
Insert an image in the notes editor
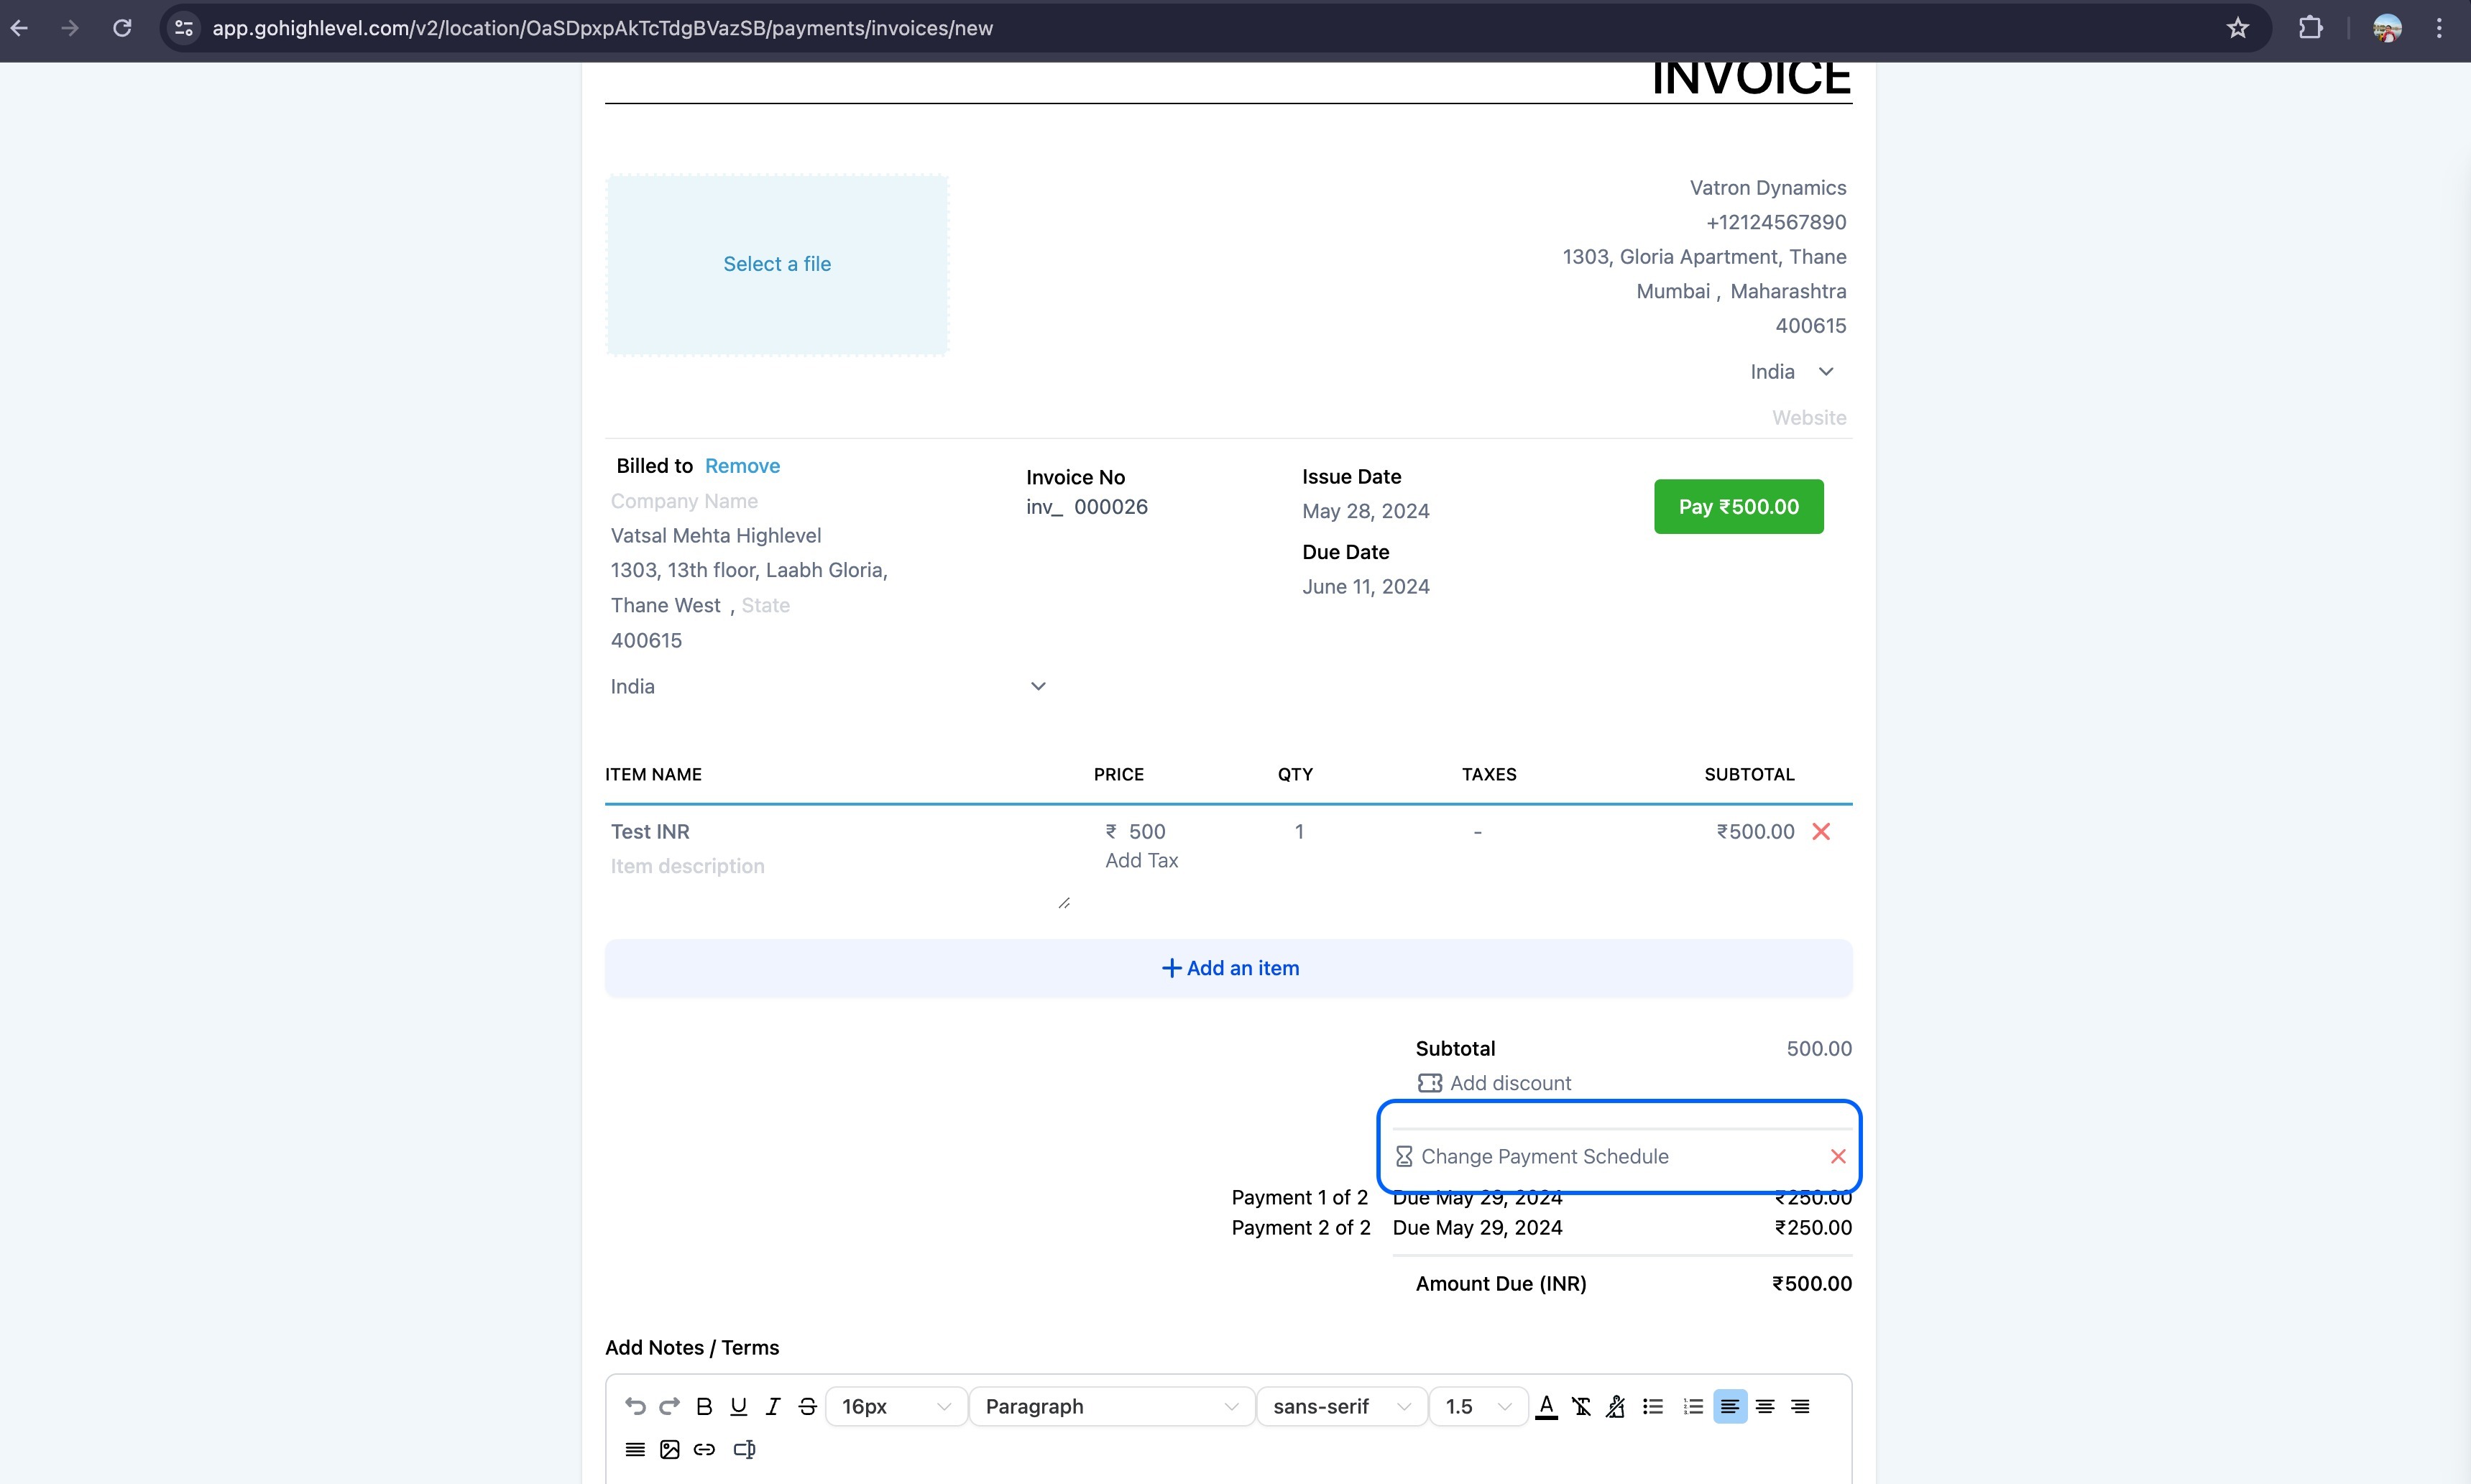(670, 1449)
